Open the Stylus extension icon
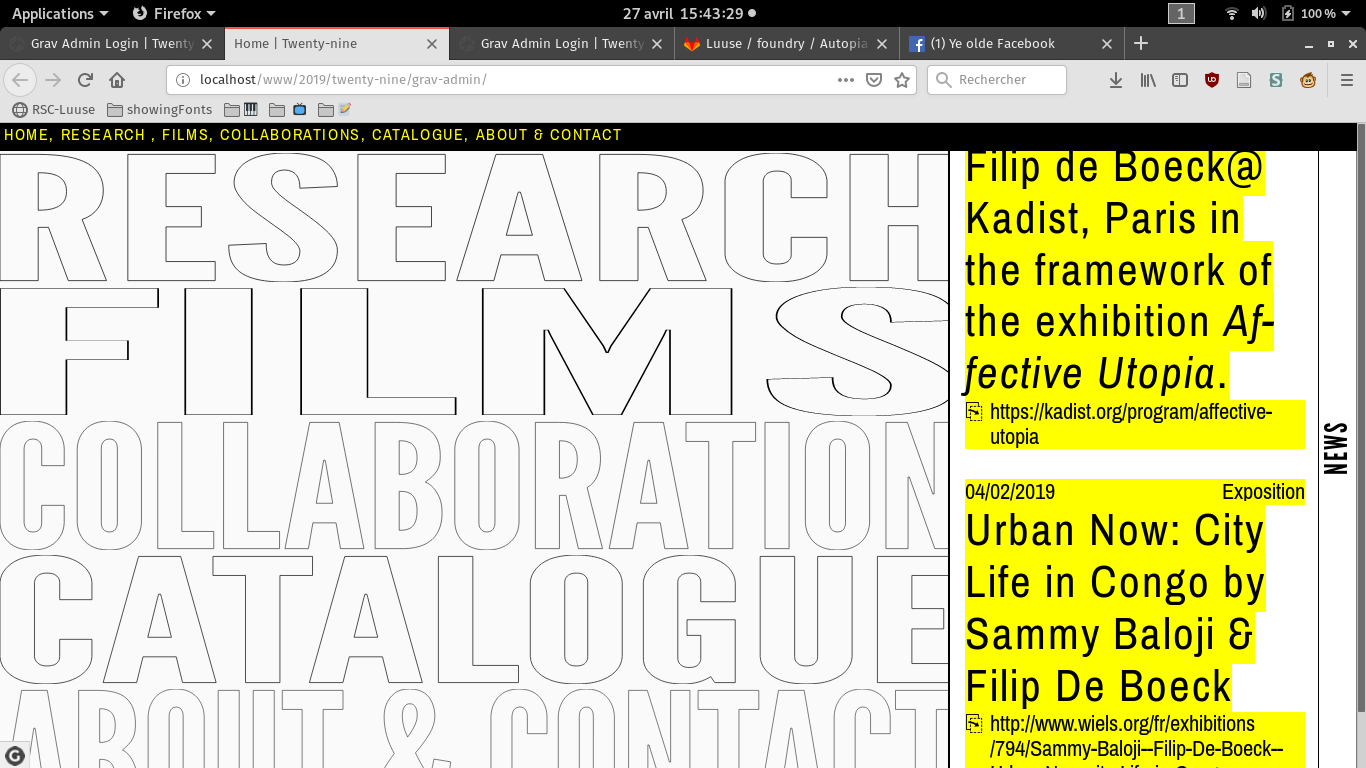This screenshot has height=768, width=1366. 1276,80
